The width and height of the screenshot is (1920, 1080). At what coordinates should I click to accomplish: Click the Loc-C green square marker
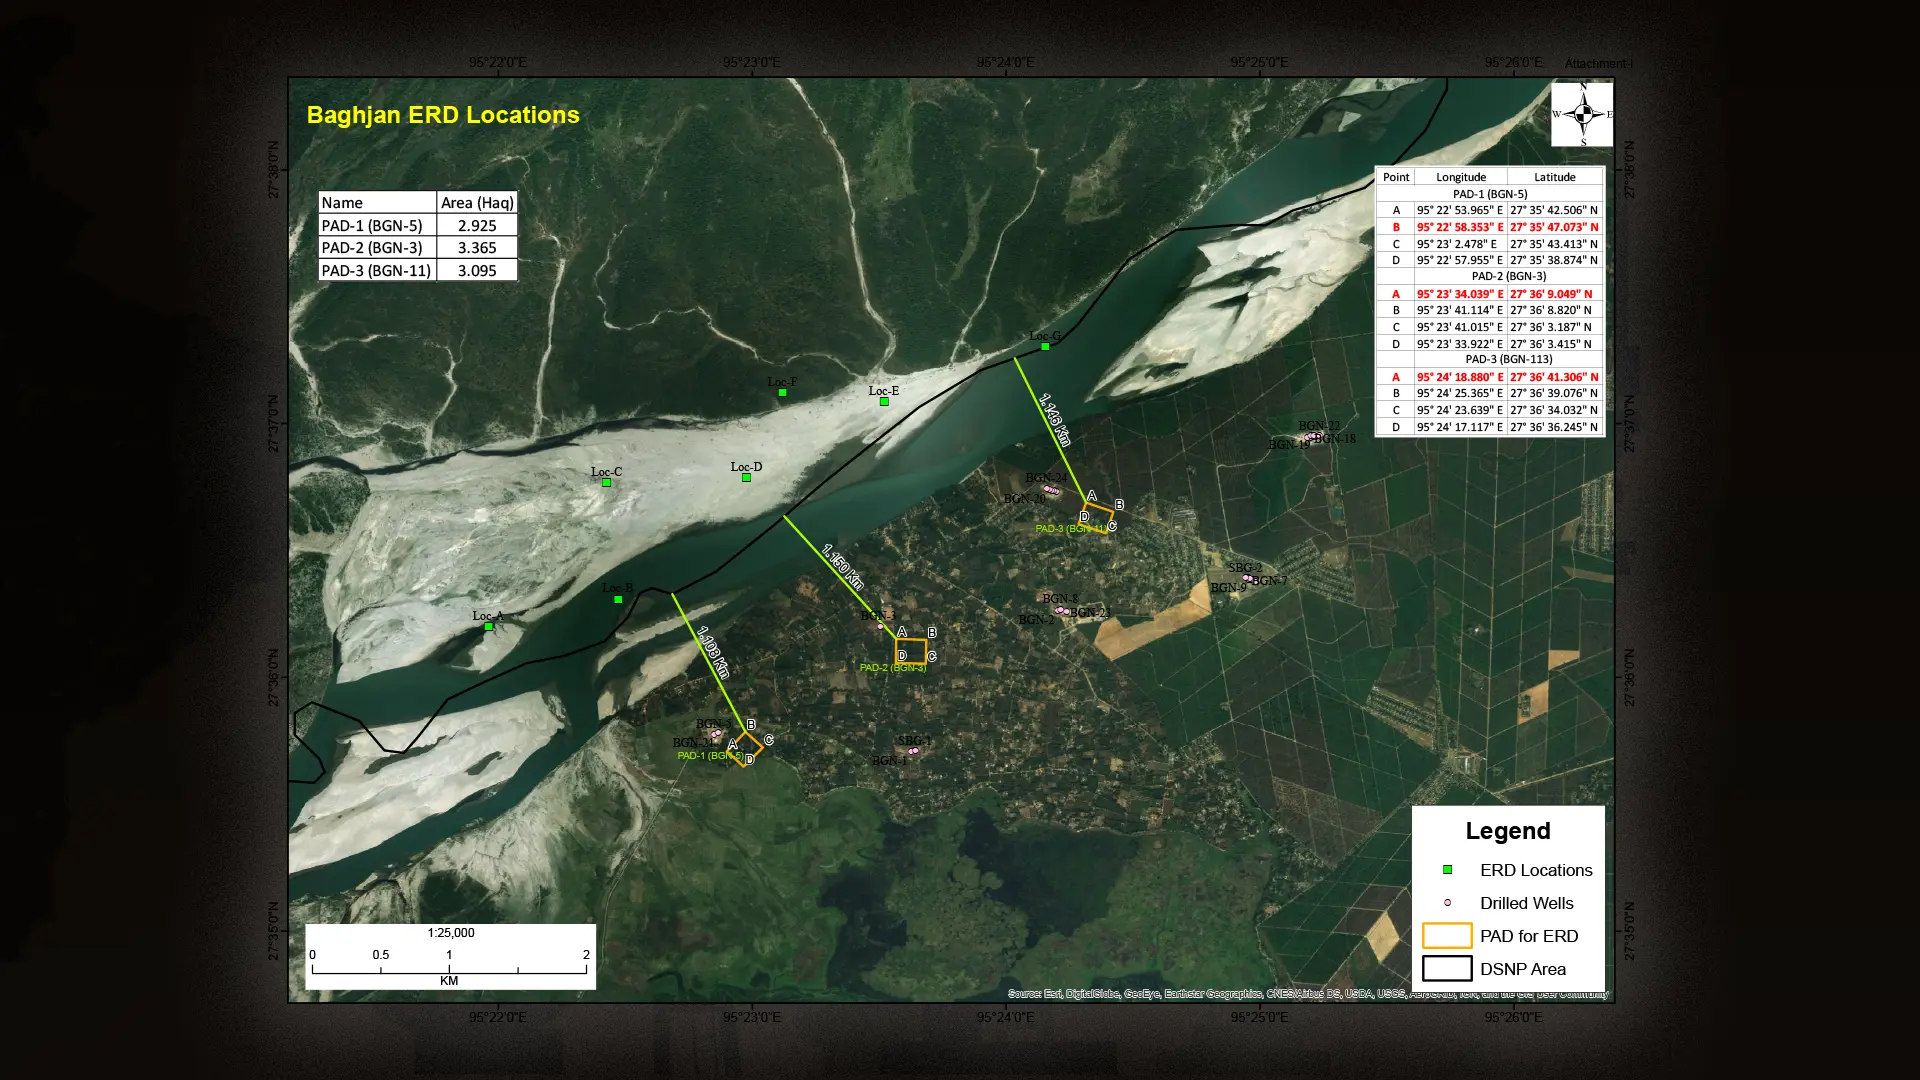[x=606, y=483]
